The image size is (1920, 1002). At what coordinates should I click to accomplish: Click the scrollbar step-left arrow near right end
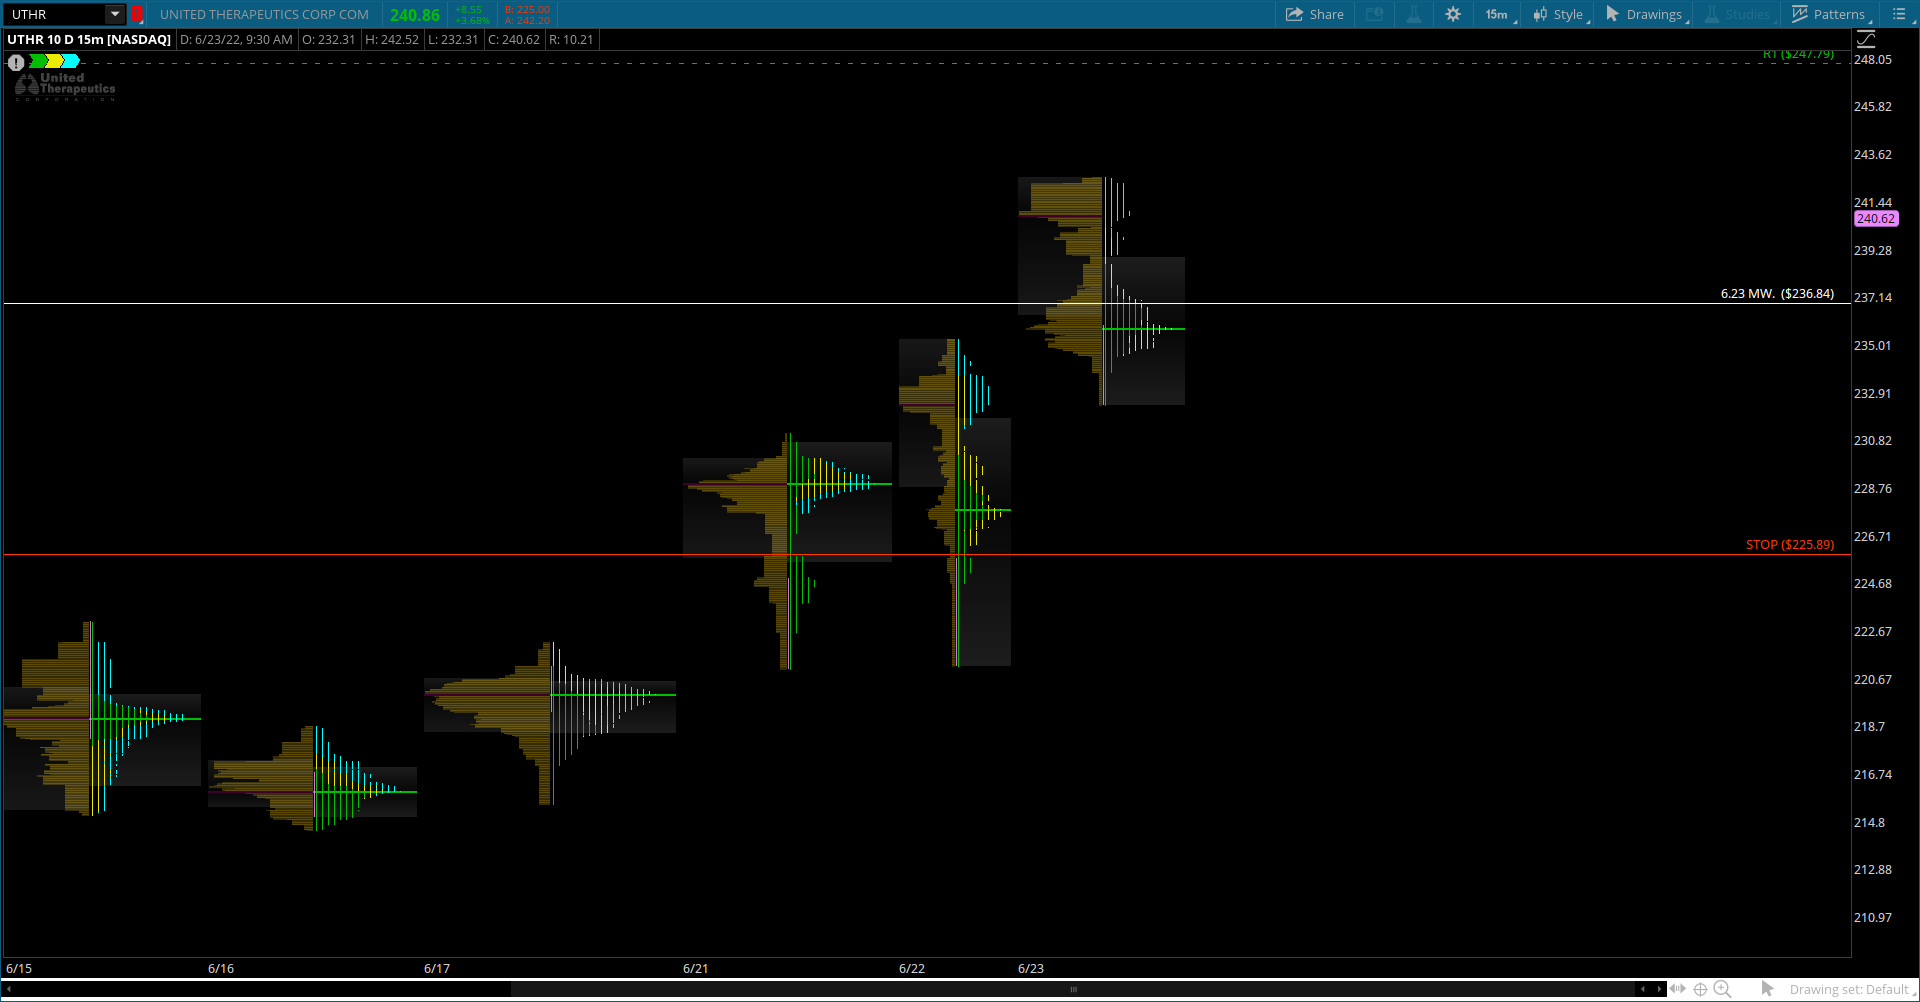(1643, 989)
